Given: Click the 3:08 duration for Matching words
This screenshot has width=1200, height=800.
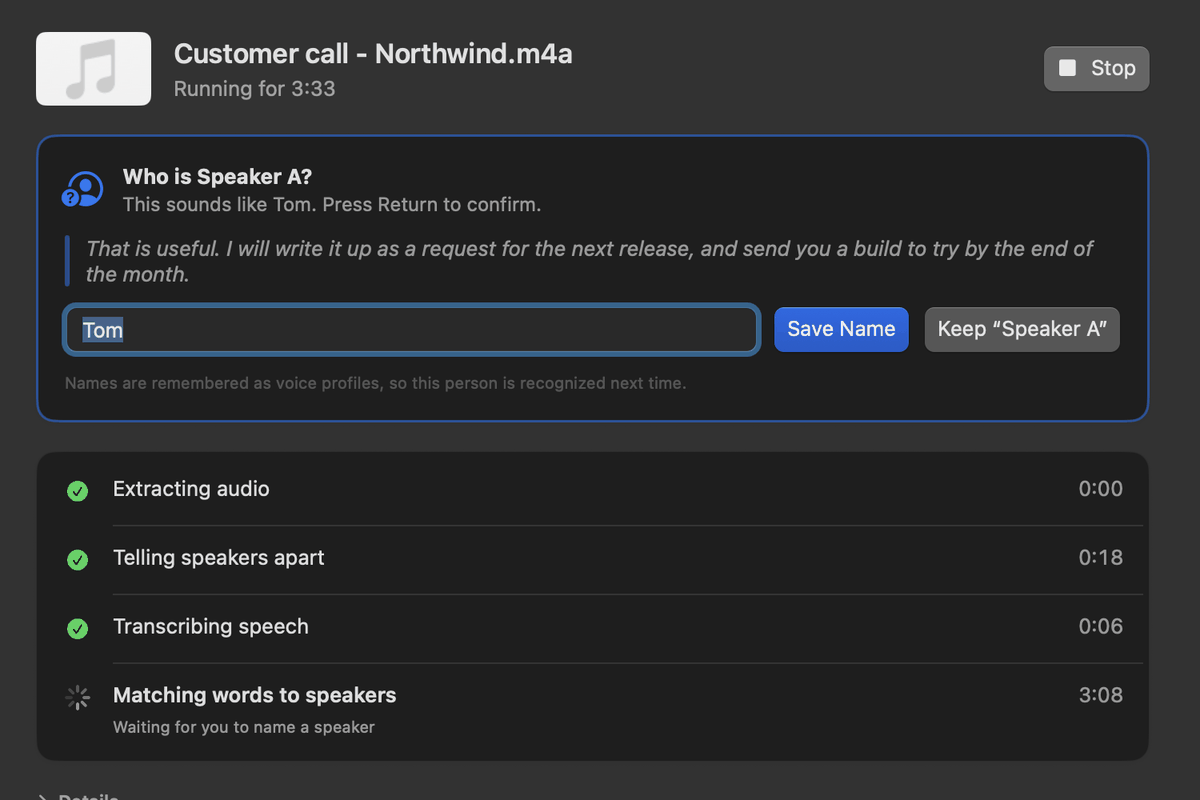Looking at the screenshot, I should point(1100,695).
